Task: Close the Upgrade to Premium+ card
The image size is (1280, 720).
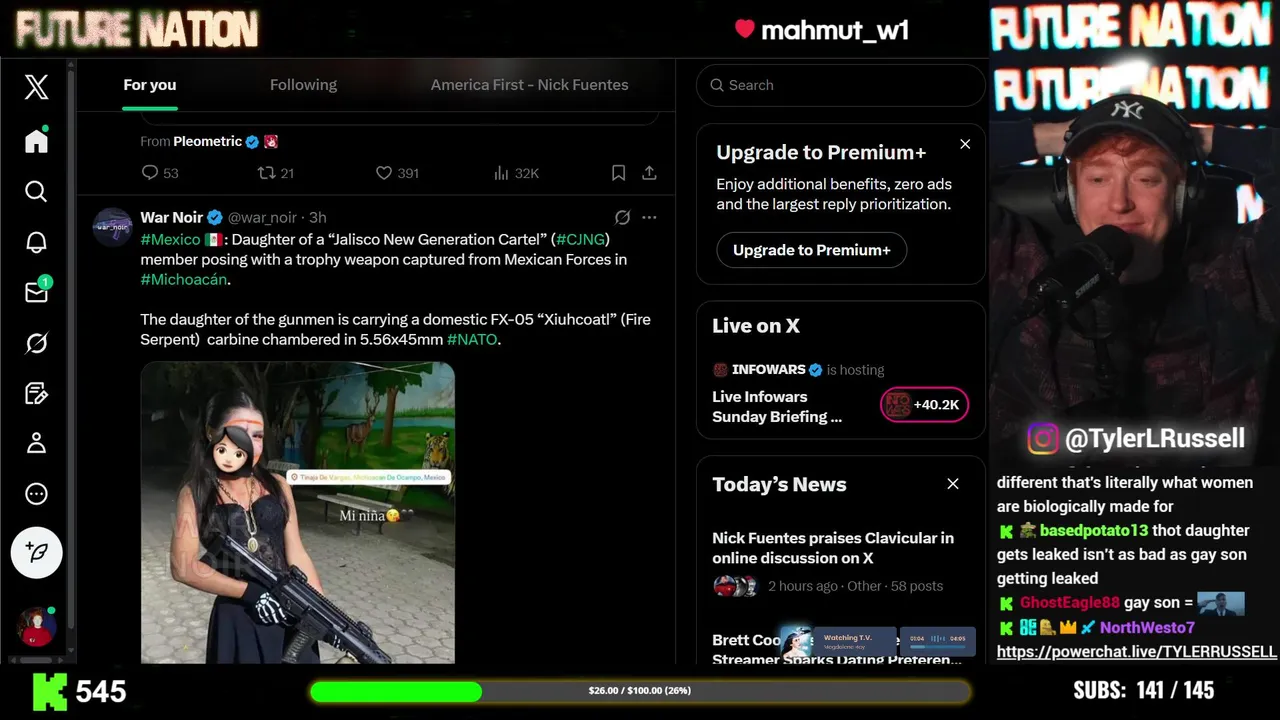Action: (x=965, y=144)
